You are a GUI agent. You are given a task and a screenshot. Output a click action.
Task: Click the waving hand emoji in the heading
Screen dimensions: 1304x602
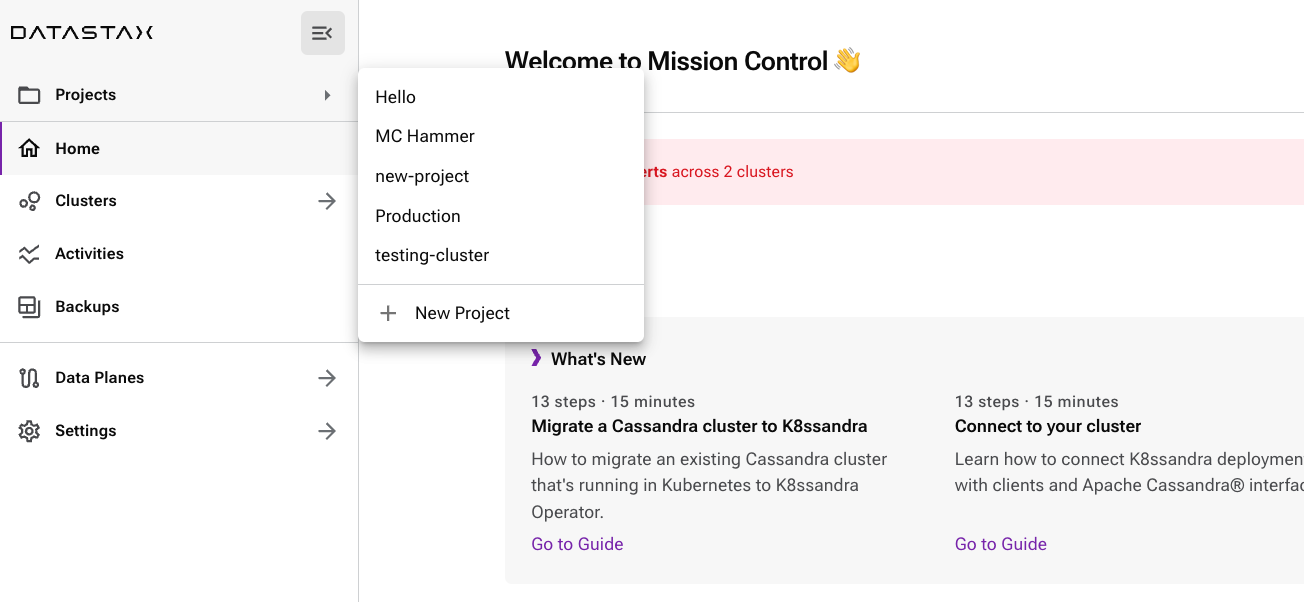coord(846,61)
